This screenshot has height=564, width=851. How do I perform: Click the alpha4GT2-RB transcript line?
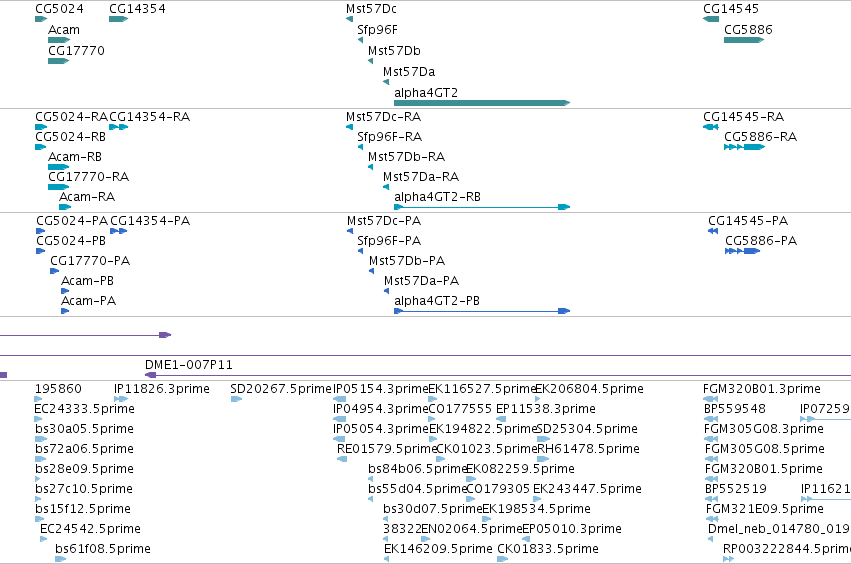(482, 207)
